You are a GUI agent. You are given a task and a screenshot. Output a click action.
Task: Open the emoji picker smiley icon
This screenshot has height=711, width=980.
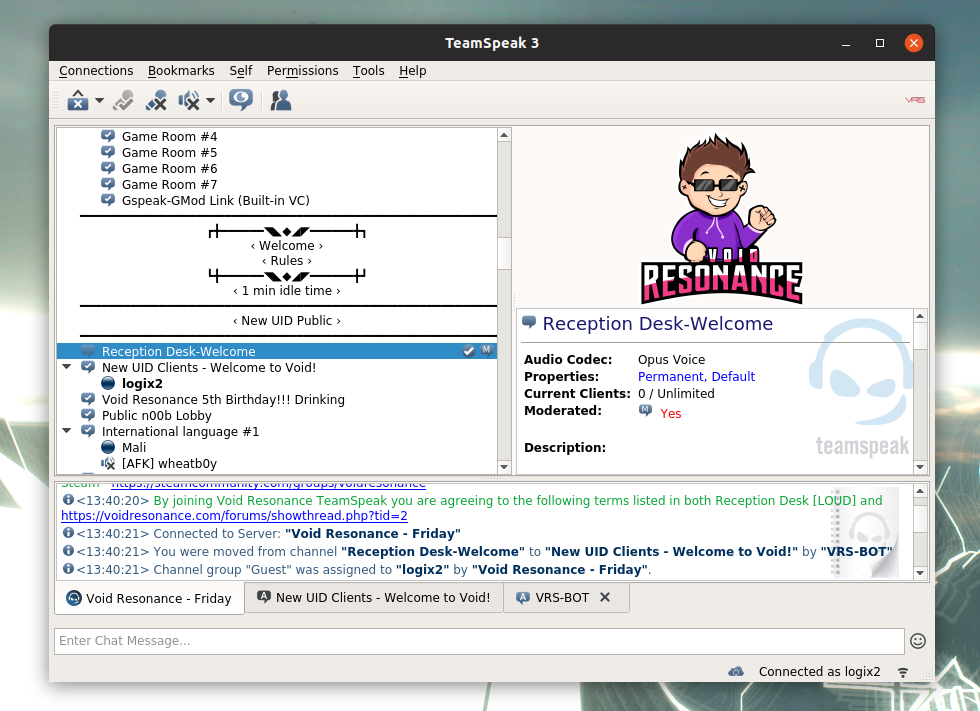(918, 641)
